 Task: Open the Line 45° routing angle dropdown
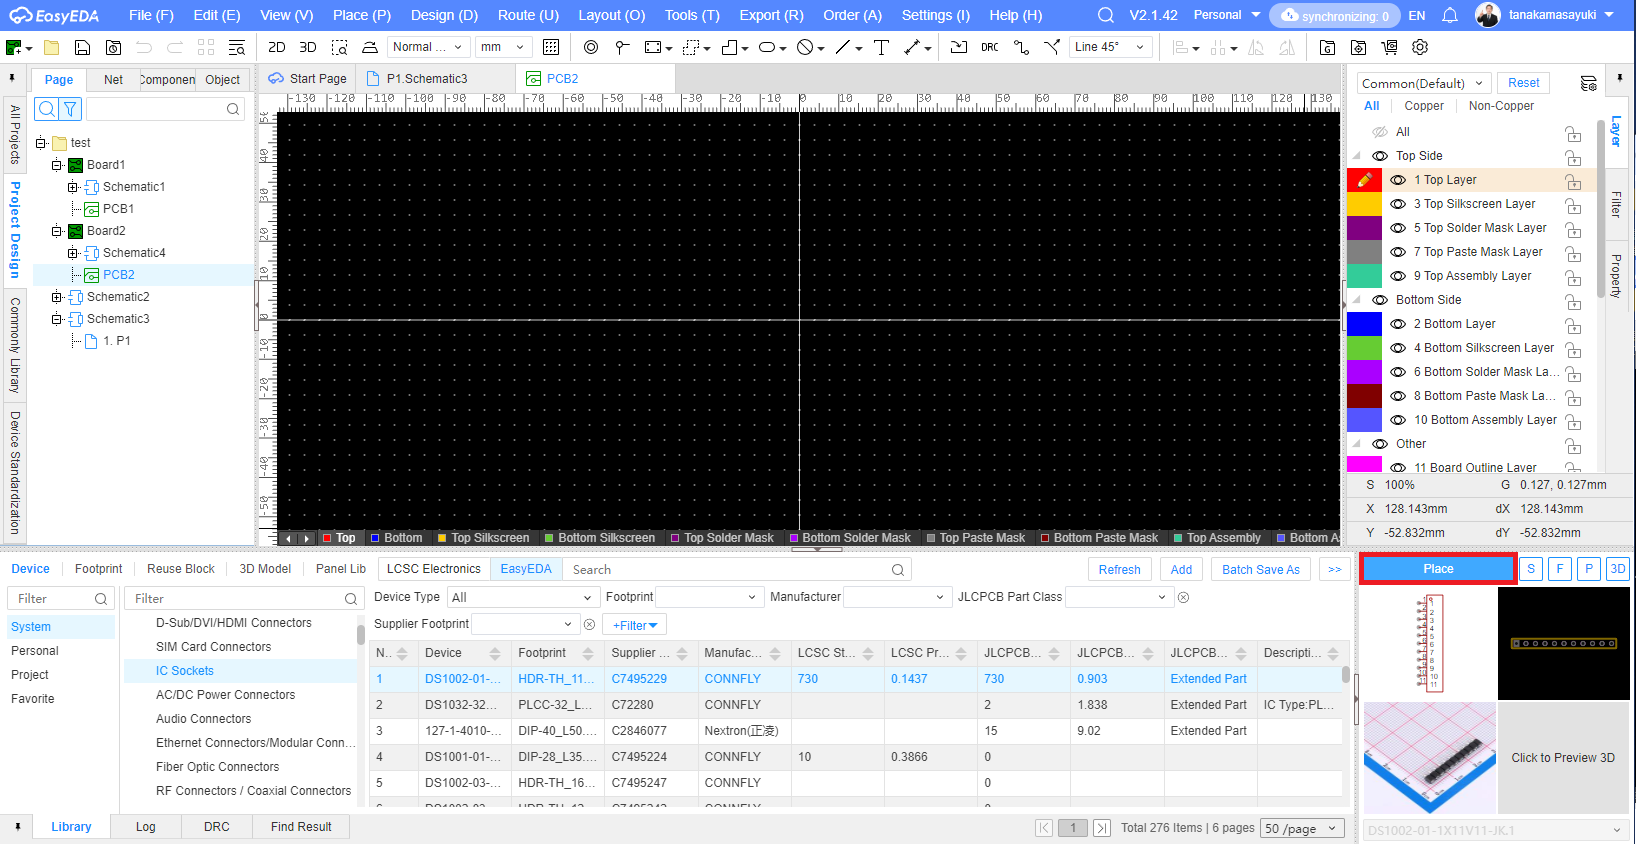[1110, 47]
